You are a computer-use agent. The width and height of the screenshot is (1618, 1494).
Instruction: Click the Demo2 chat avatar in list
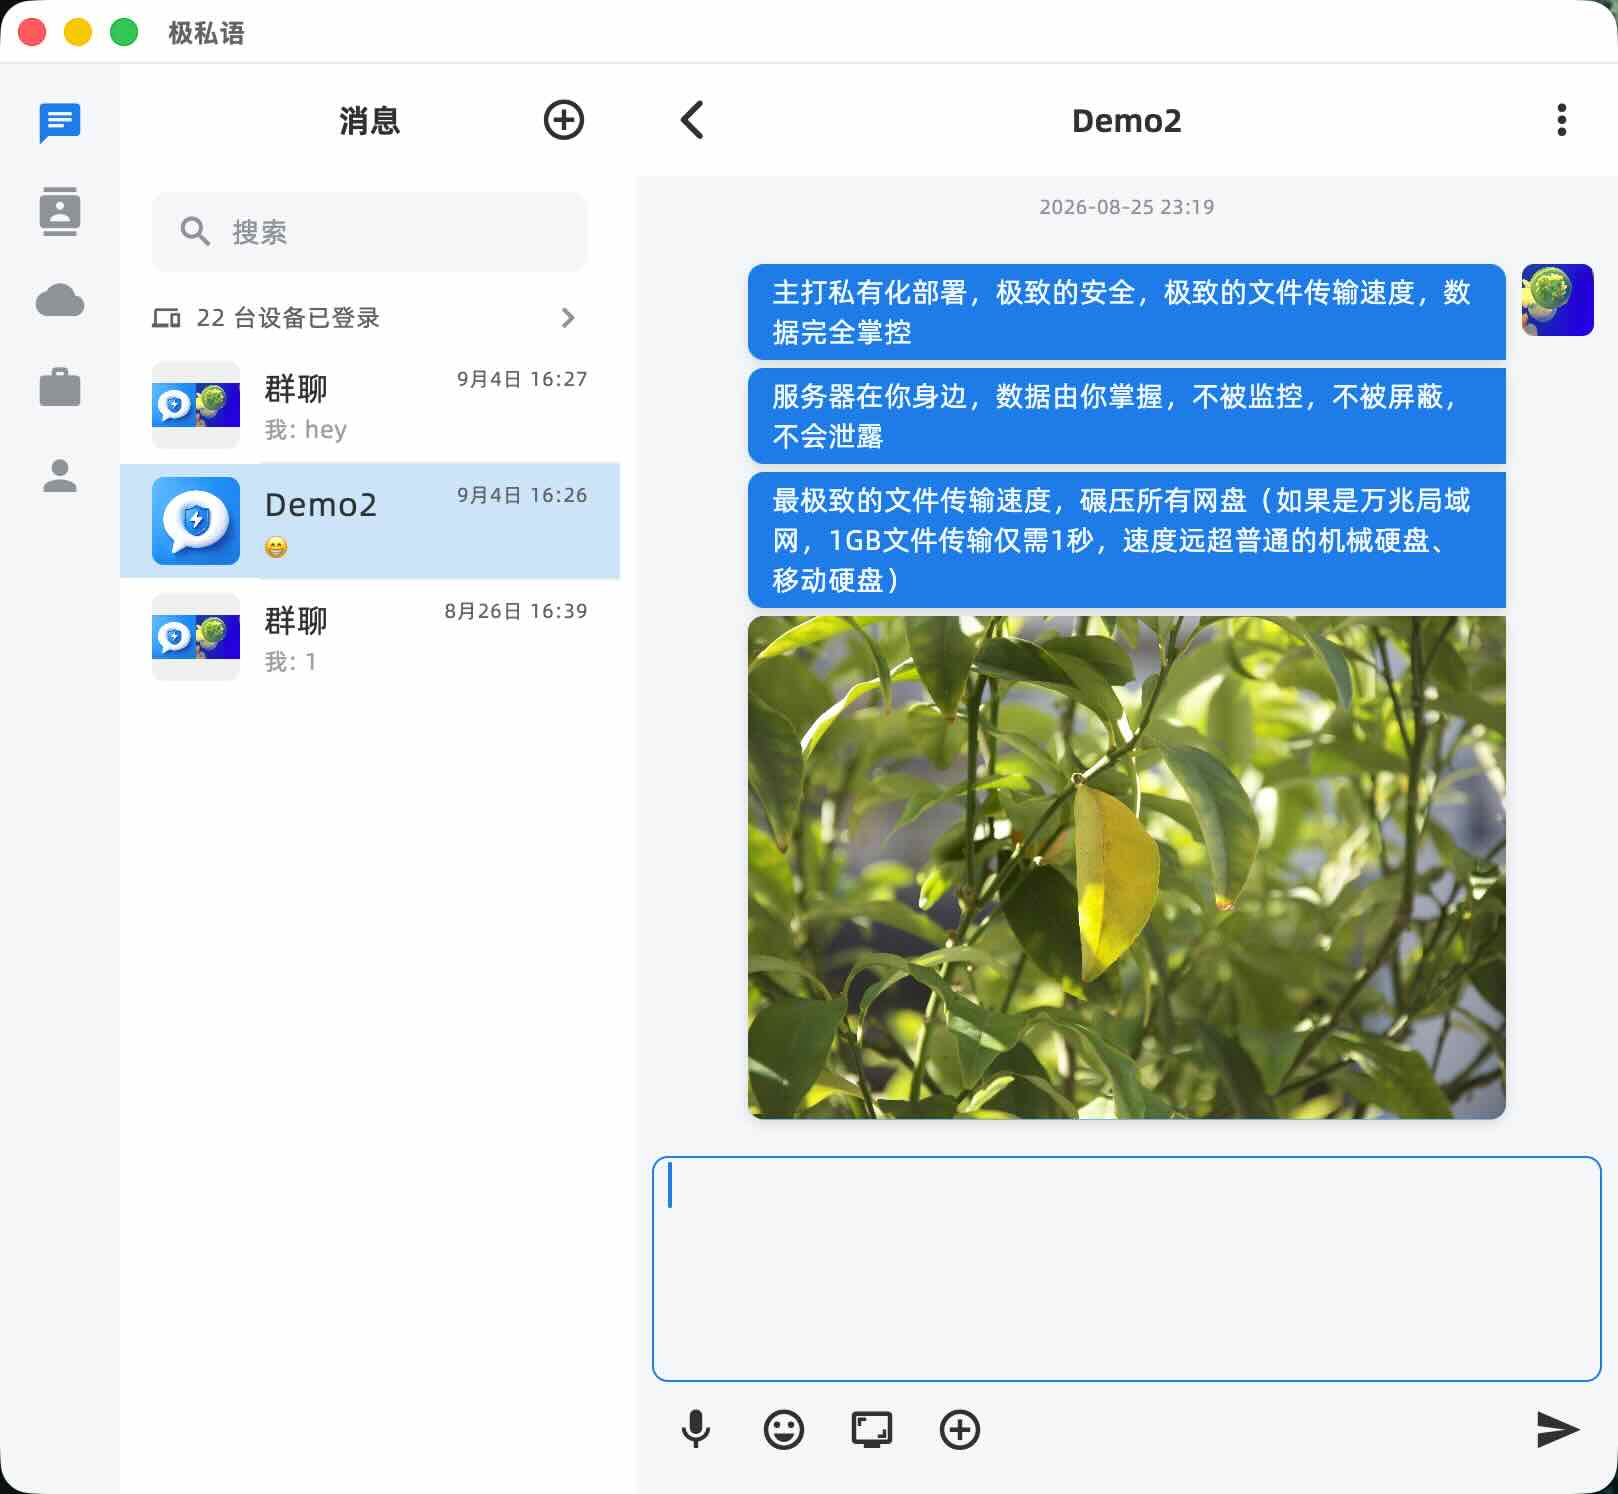(x=196, y=521)
